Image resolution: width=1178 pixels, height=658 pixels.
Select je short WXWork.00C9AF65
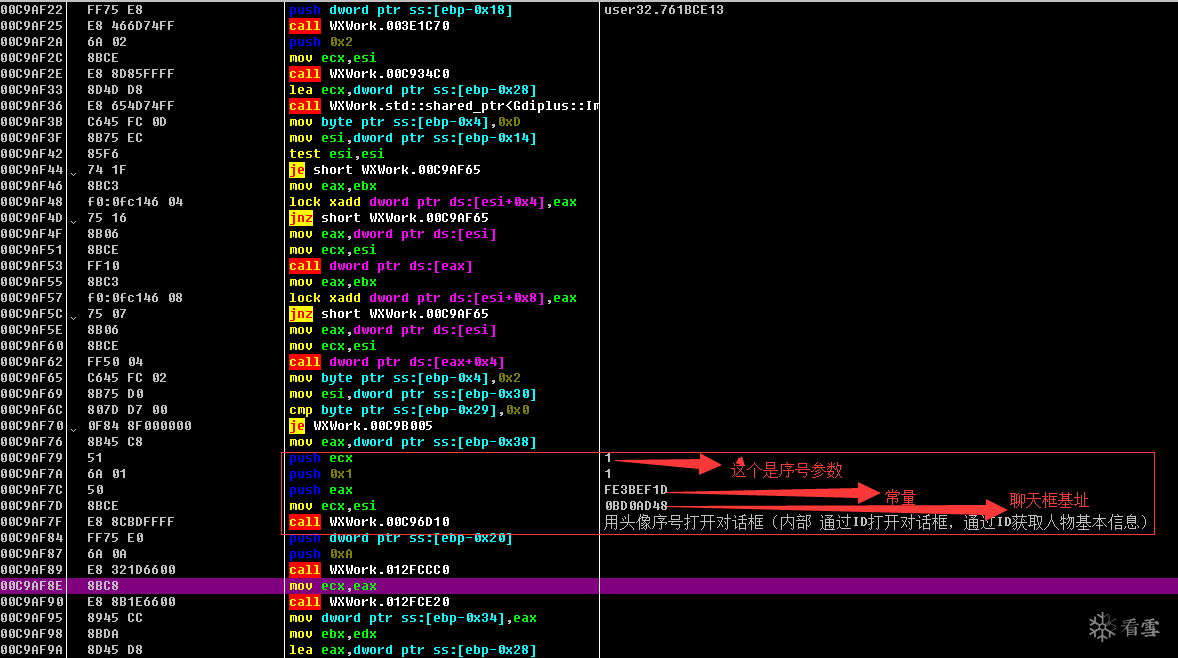coord(385,170)
